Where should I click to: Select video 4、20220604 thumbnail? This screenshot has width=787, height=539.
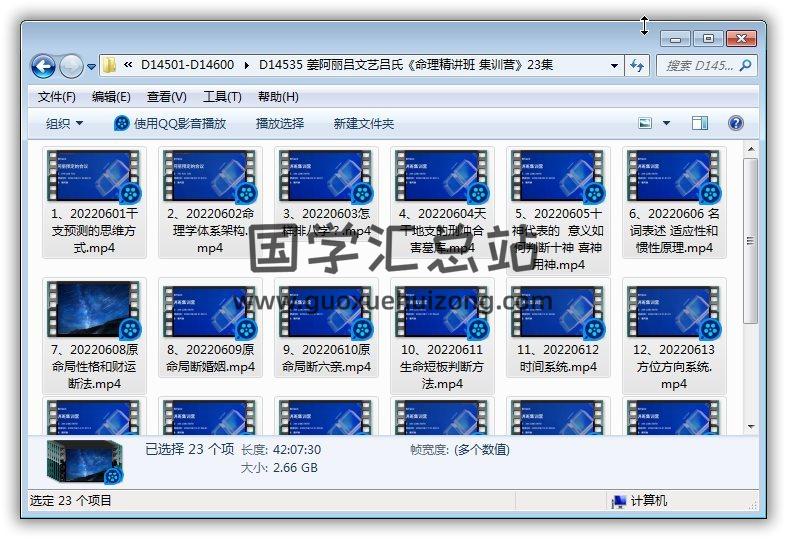442,176
